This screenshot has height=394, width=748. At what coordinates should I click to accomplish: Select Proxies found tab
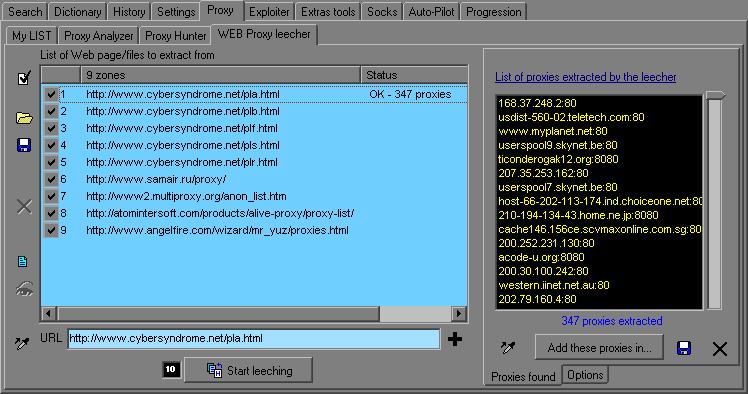523,377
